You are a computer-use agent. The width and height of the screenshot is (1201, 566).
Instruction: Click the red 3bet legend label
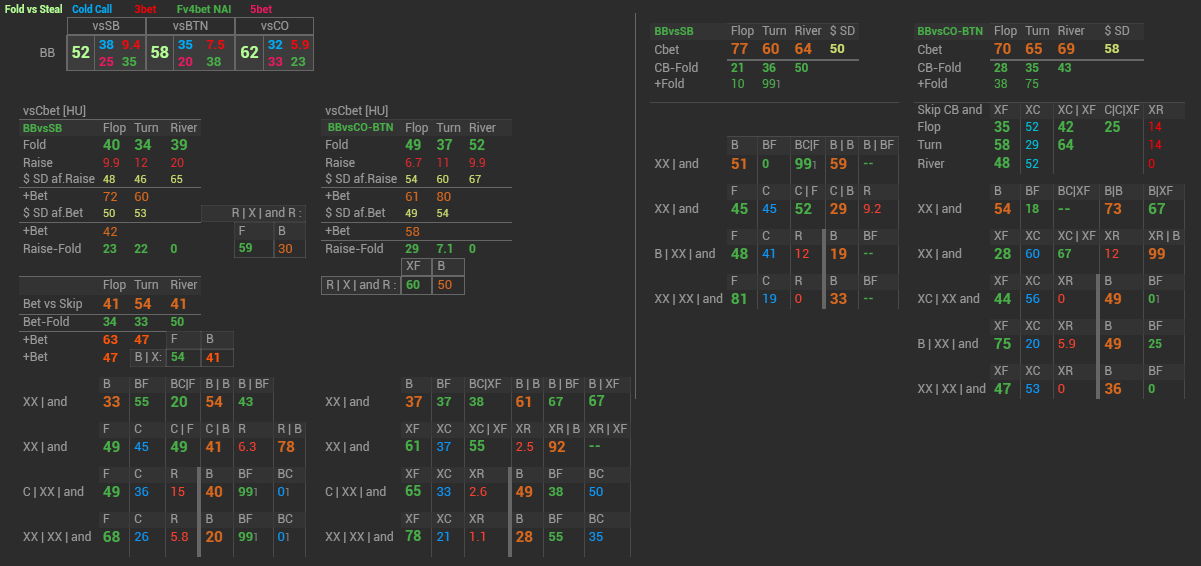coord(145,9)
